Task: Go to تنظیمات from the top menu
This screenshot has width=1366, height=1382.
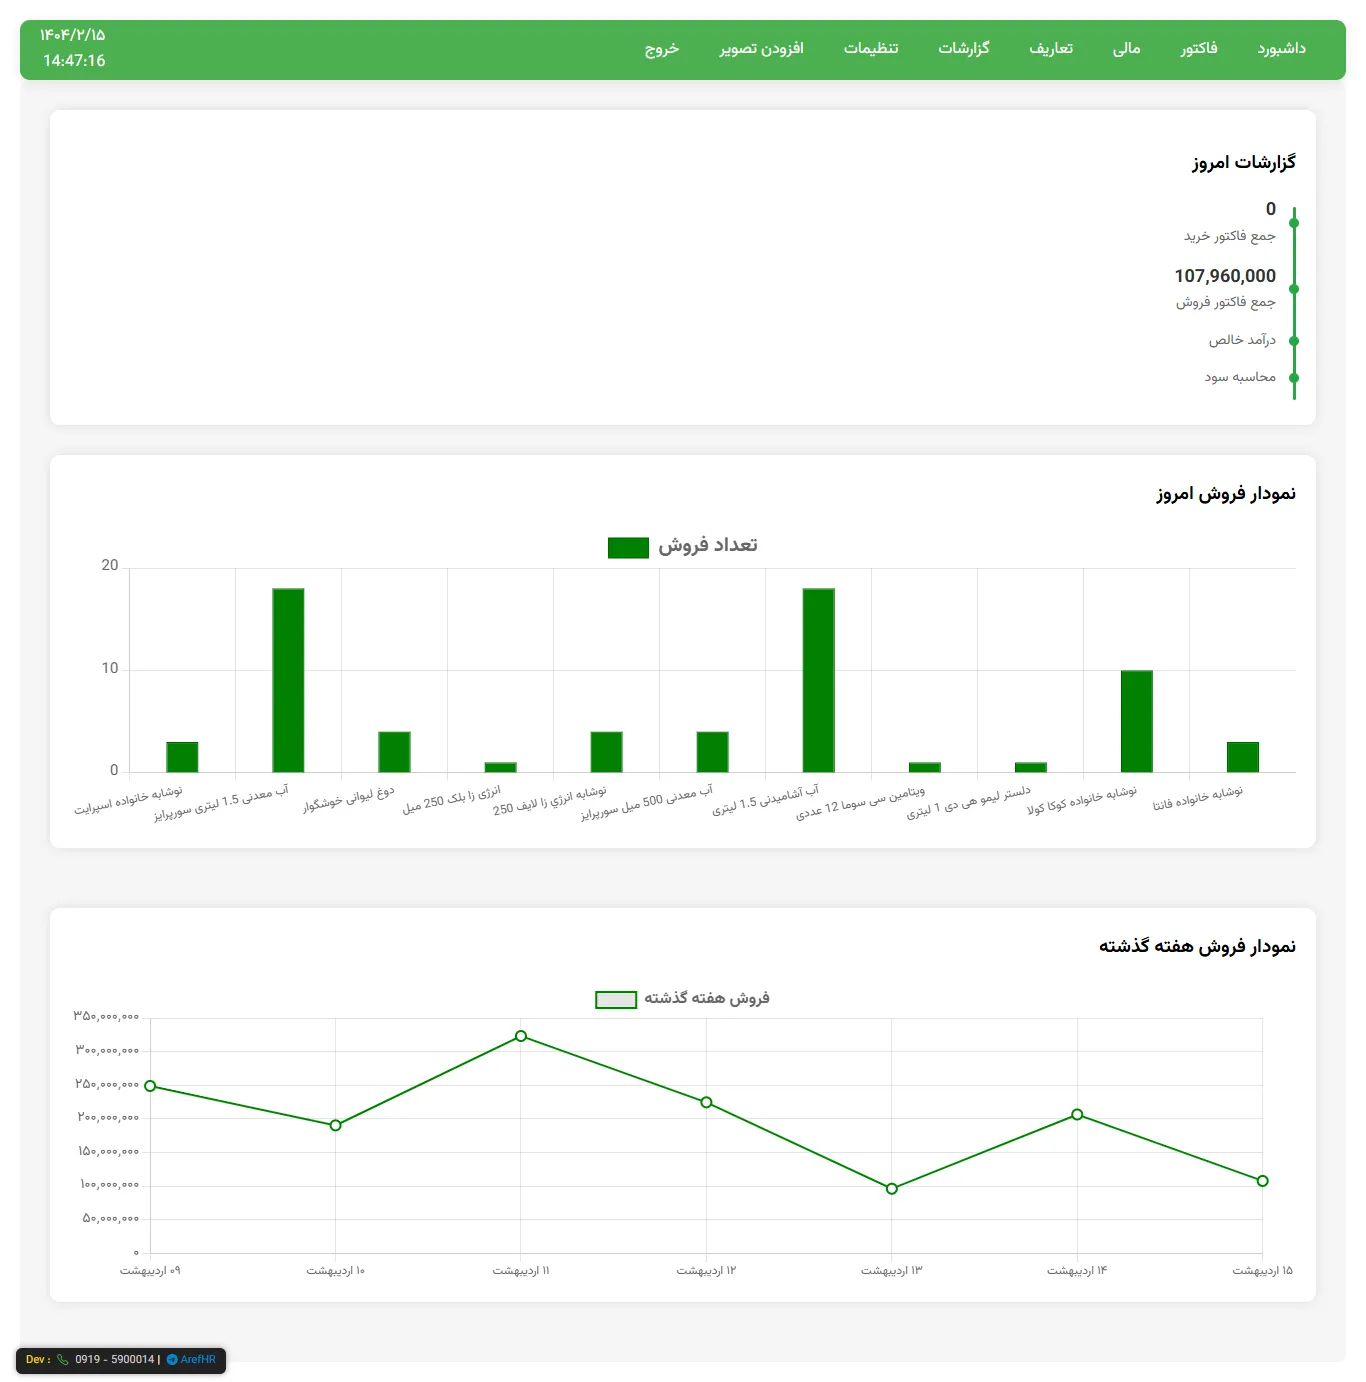Action: [872, 48]
